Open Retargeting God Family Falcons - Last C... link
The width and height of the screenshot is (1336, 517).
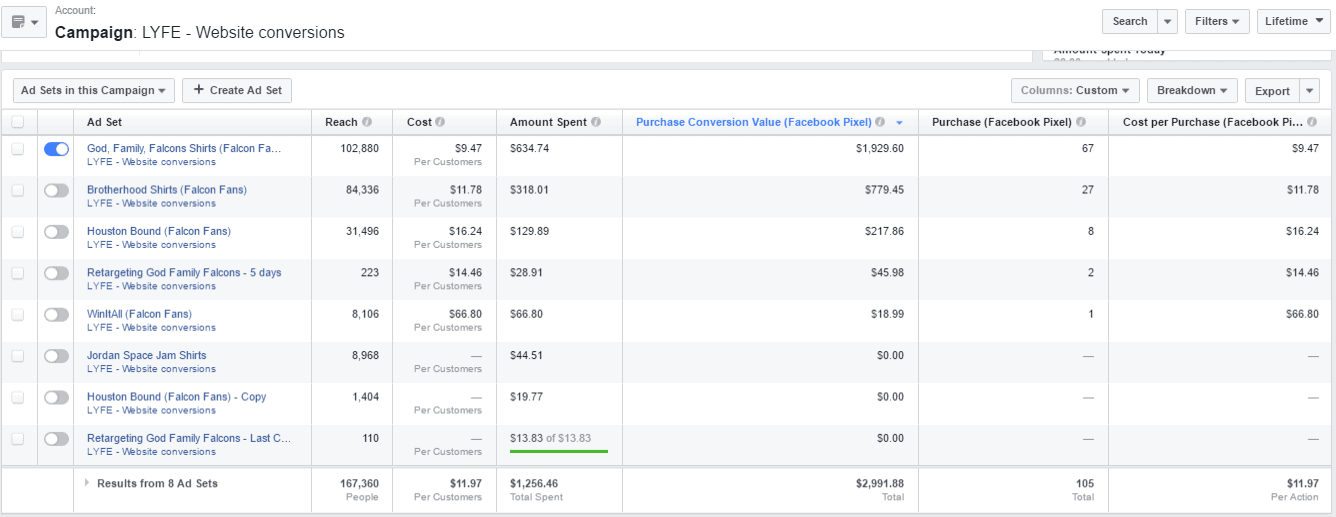[188, 438]
